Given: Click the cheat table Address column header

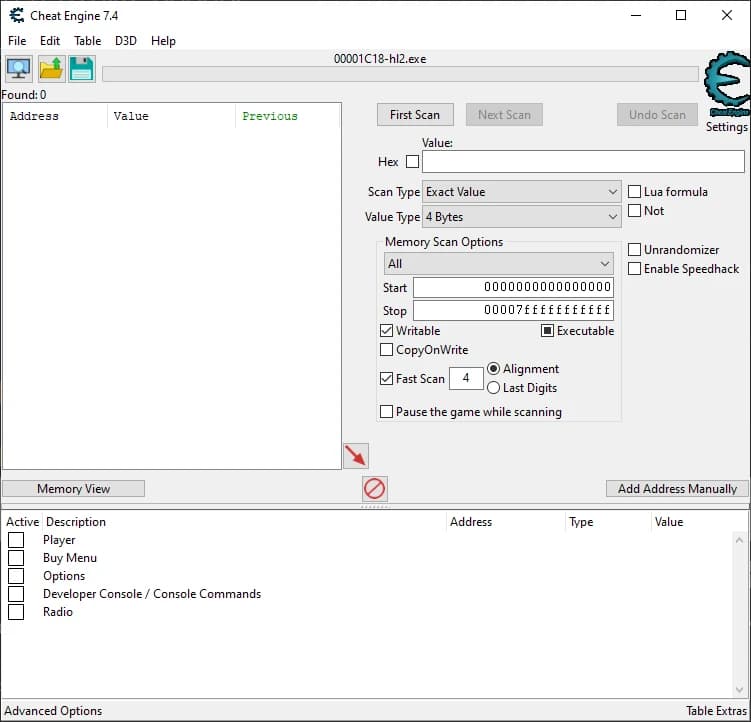Looking at the screenshot, I should coord(506,522).
